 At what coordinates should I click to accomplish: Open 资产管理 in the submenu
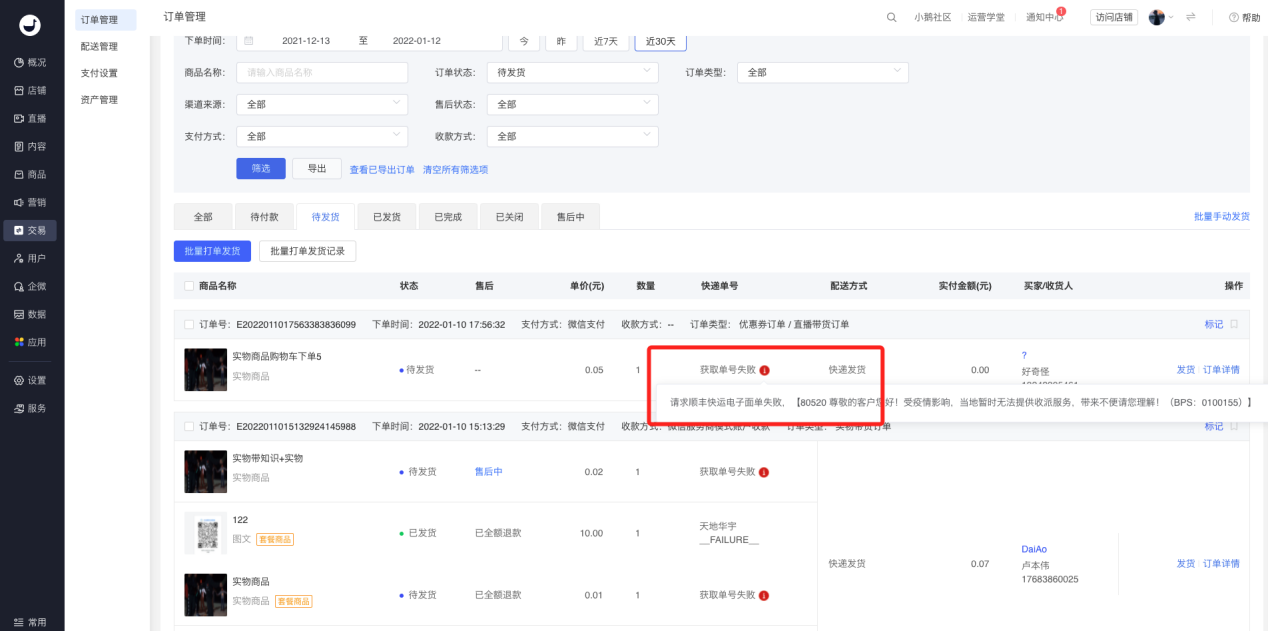(99, 100)
